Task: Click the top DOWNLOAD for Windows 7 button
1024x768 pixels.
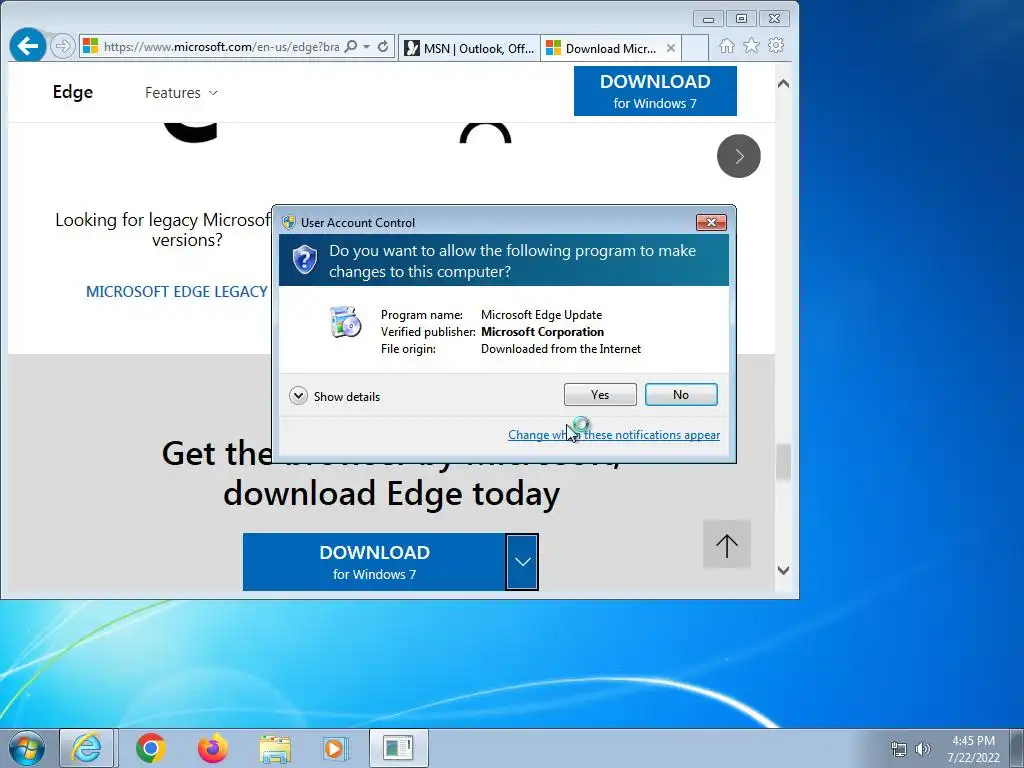Action: (655, 91)
